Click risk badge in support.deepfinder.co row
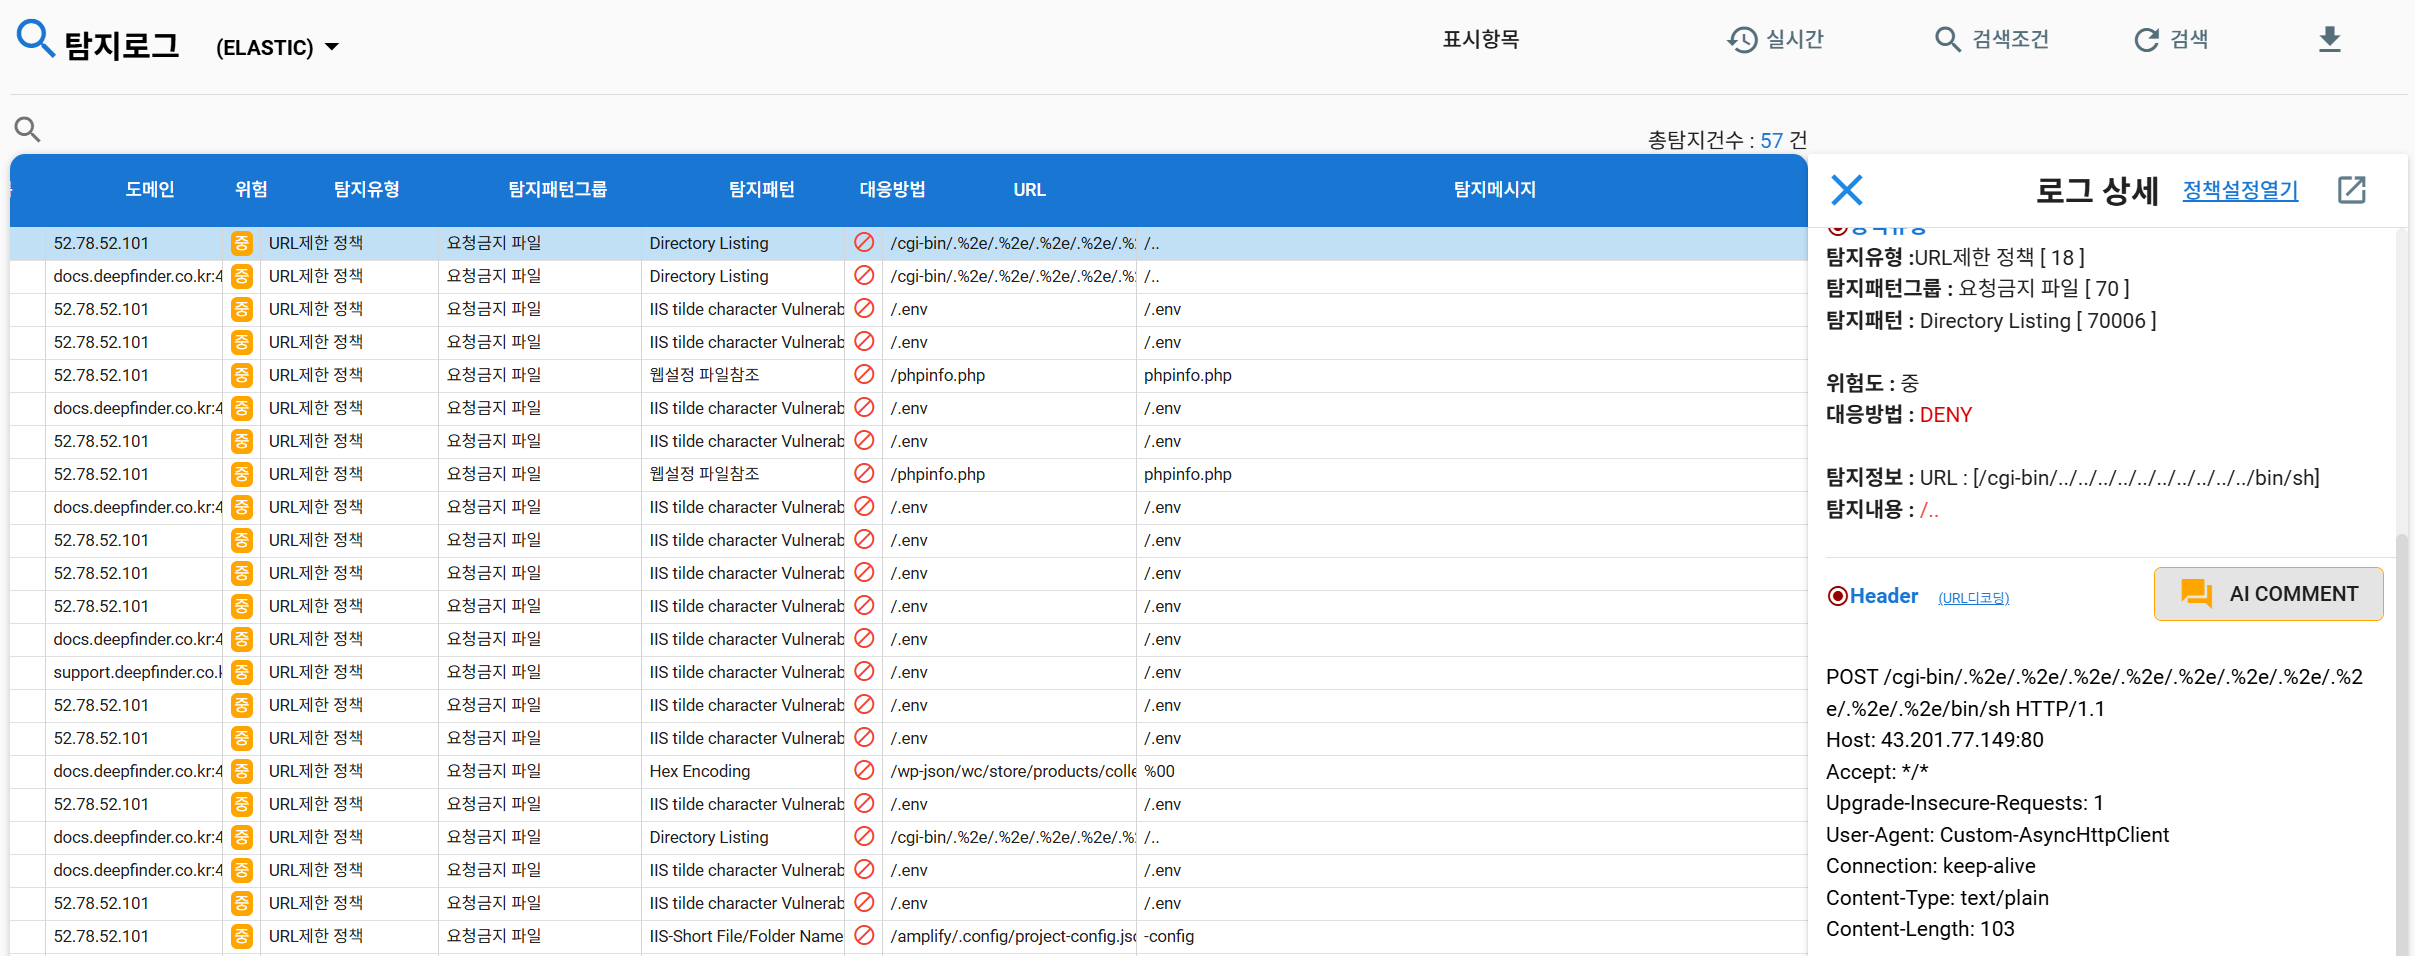 pos(241,672)
